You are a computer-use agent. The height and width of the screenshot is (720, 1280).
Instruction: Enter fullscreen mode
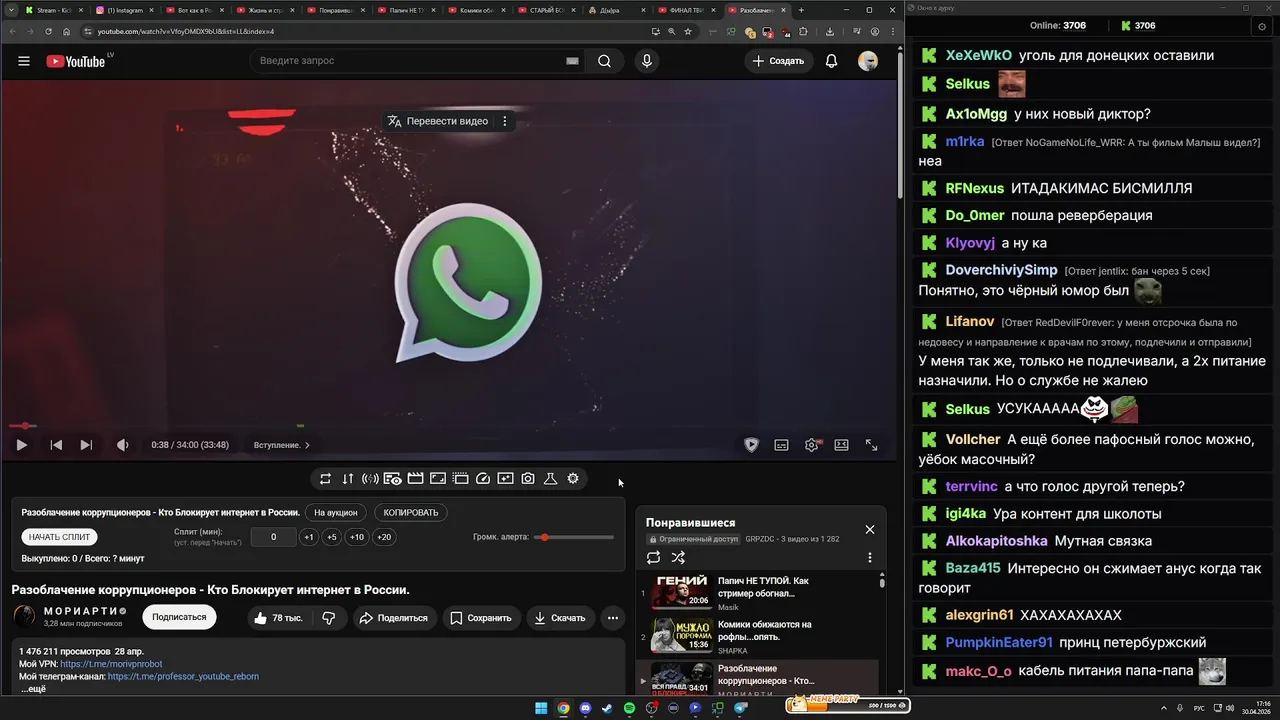pyautogui.click(x=872, y=445)
